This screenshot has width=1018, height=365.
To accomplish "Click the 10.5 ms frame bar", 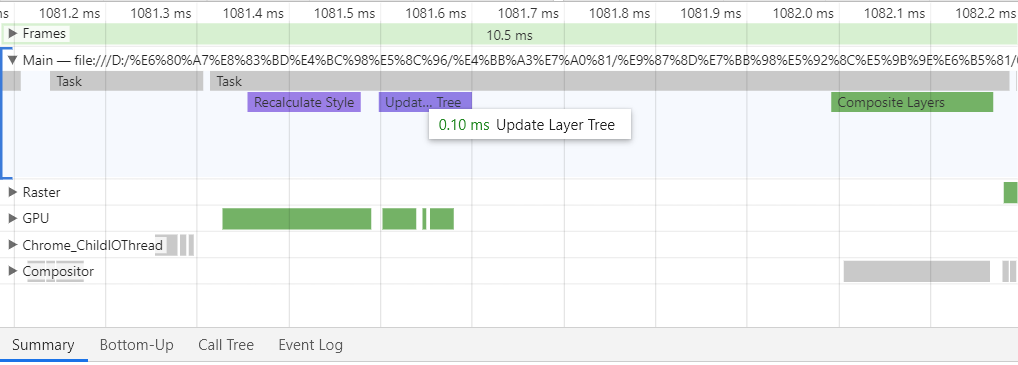I will tap(509, 34).
